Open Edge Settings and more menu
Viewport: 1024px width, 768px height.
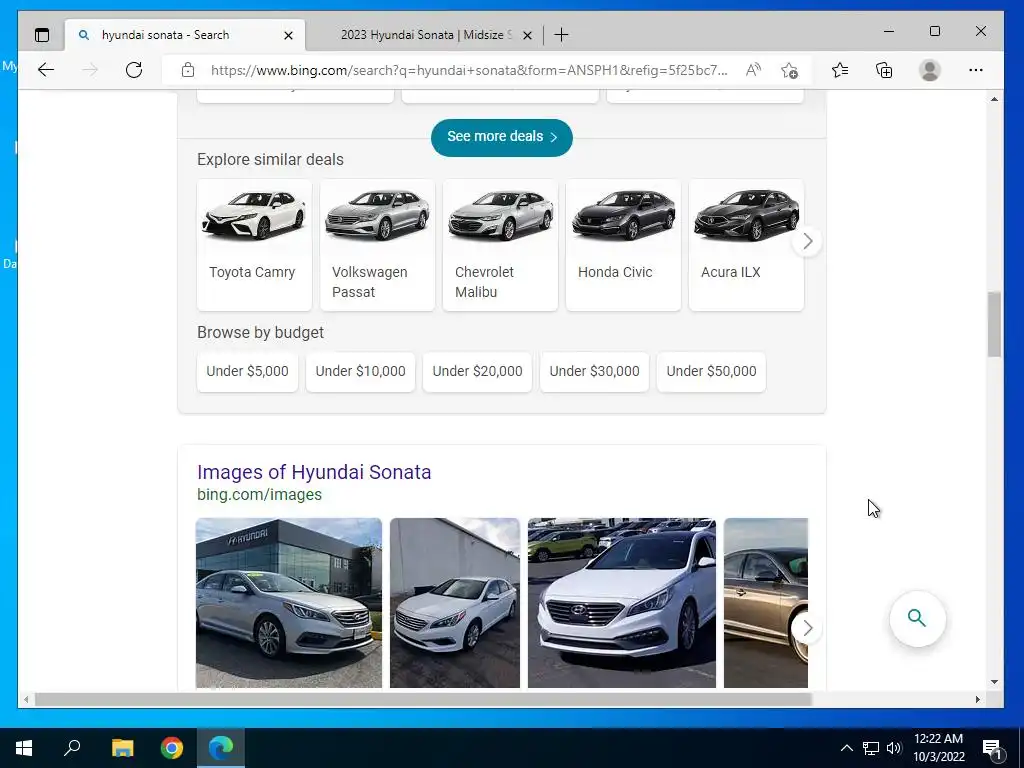click(x=976, y=70)
